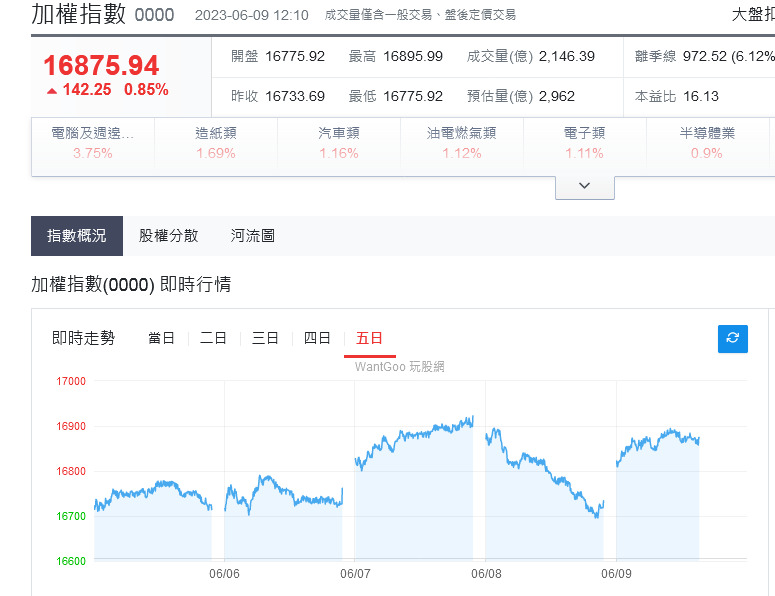Viewport: 775px width, 596px height.
Task: Open the 河流圖 tab
Action: pyautogui.click(x=253, y=236)
